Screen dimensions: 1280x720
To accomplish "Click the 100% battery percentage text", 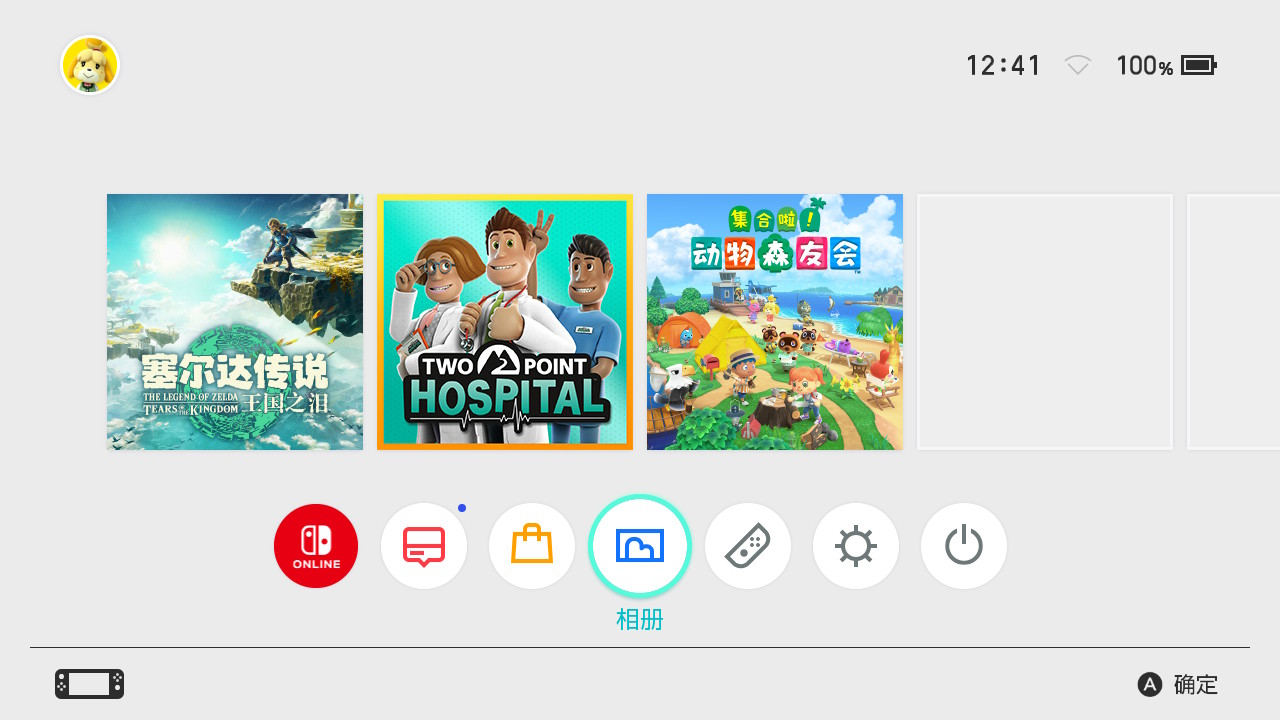I will click(x=1144, y=66).
